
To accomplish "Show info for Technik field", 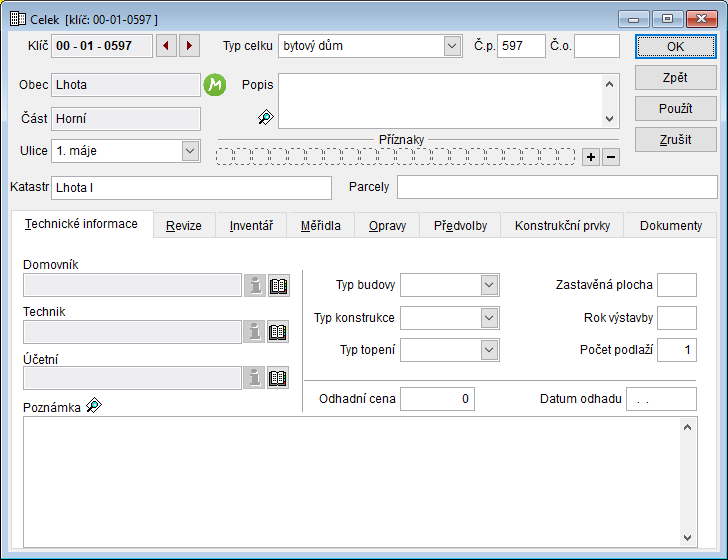I will point(255,332).
